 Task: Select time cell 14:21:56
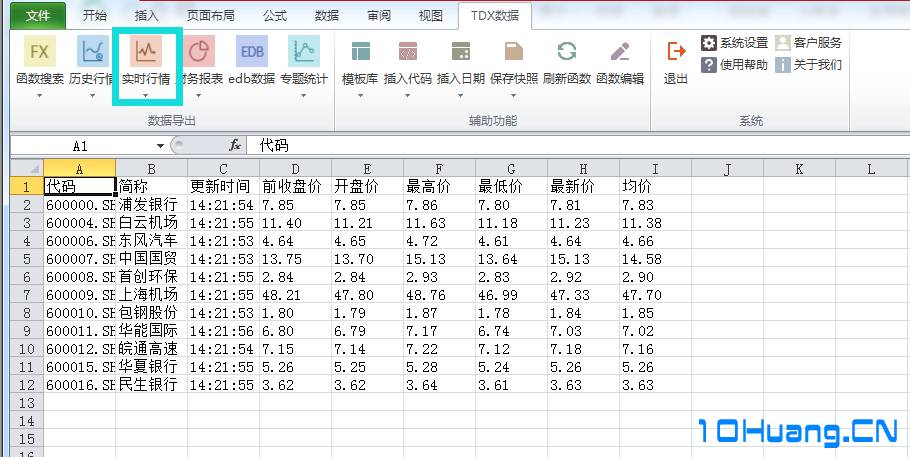point(223,330)
